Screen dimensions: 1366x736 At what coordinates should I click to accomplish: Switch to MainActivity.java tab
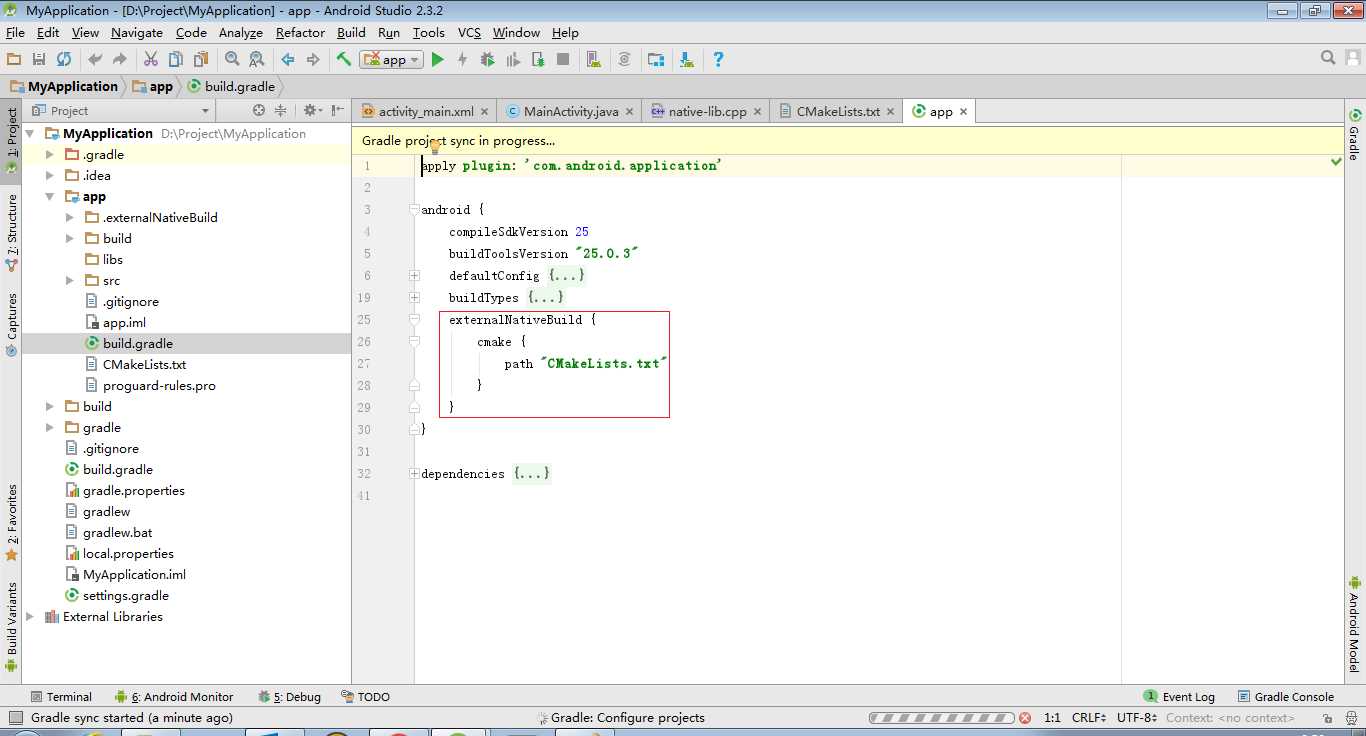click(570, 112)
